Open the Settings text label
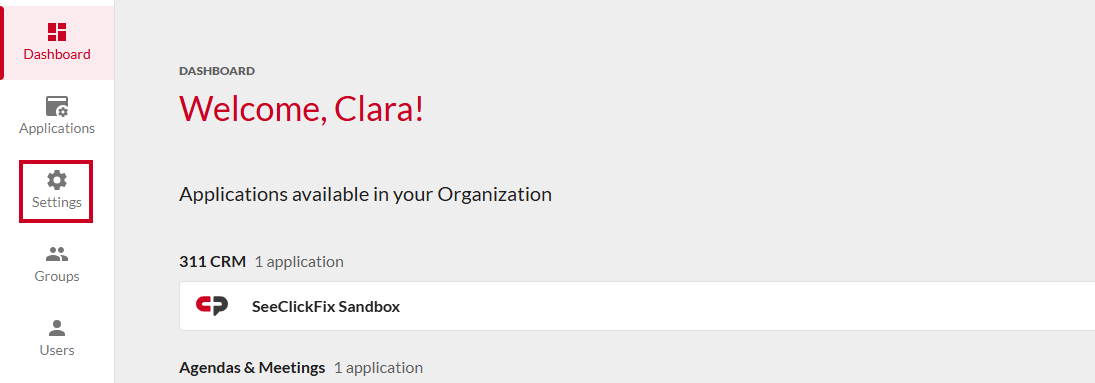The image size is (1095, 383). pyautogui.click(x=57, y=203)
